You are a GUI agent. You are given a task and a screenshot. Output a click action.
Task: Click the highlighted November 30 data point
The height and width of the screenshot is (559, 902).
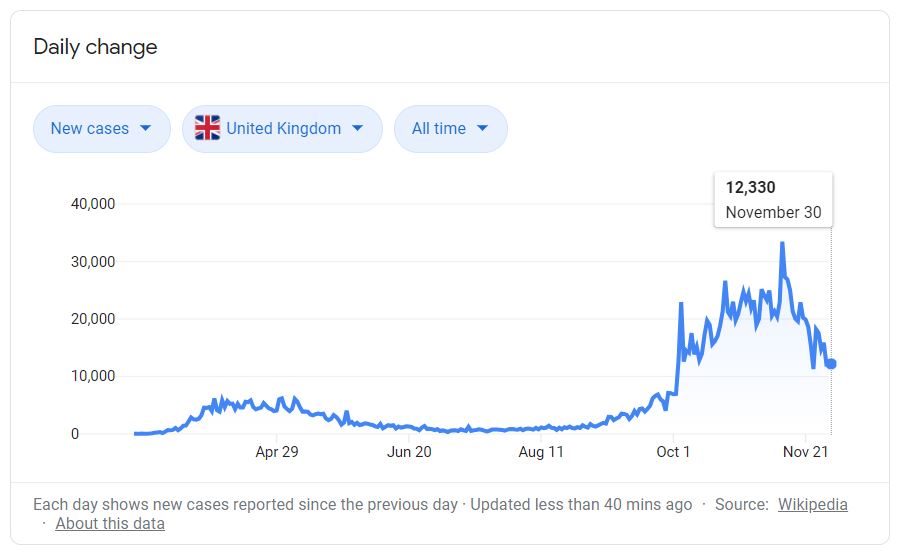pos(831,364)
